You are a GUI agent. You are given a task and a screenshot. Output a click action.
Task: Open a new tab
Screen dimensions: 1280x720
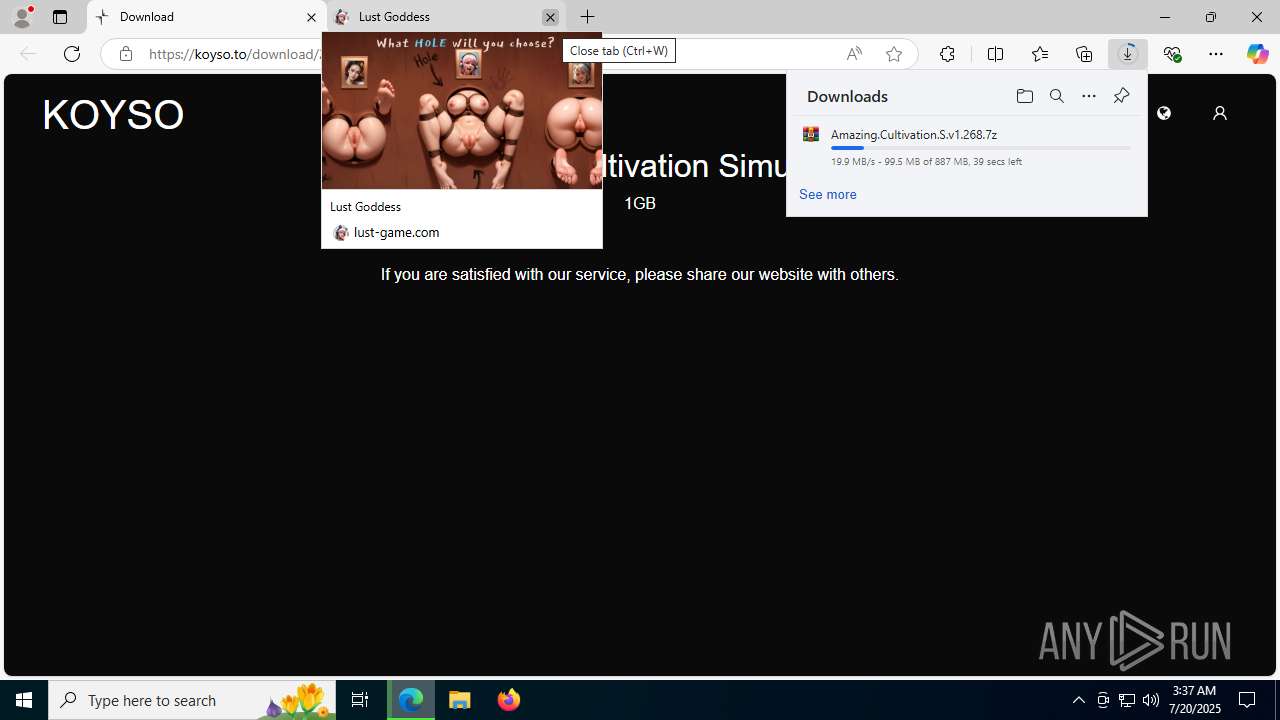pos(588,17)
